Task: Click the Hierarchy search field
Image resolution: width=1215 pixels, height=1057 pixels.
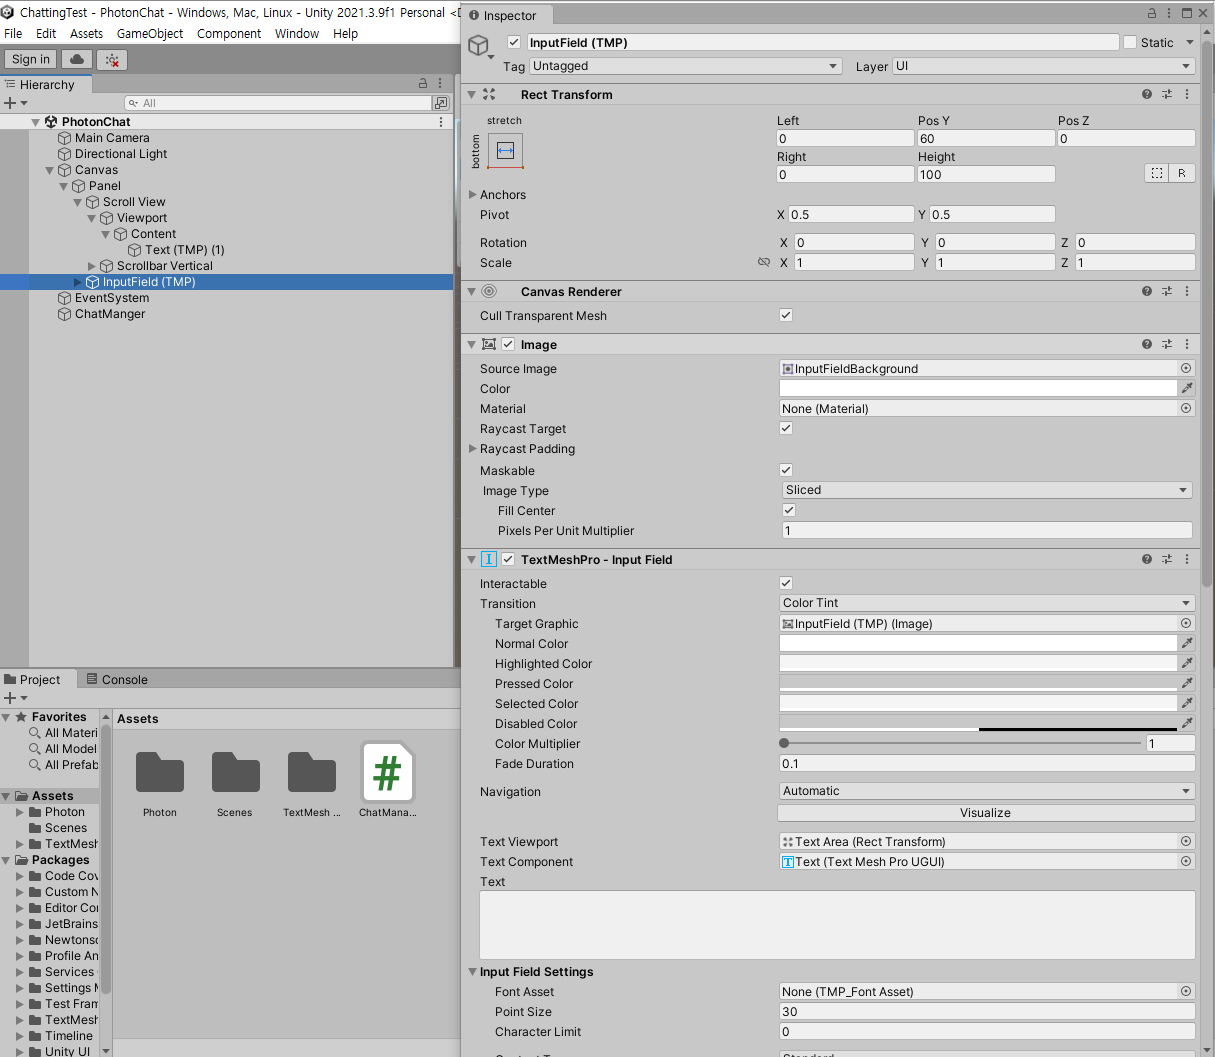Action: tap(278, 103)
